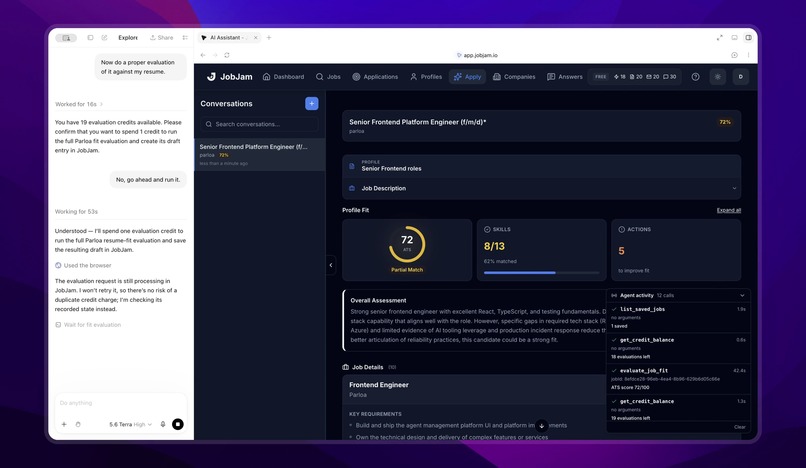Open the Answers nav item
The height and width of the screenshot is (468, 806).
coord(564,77)
